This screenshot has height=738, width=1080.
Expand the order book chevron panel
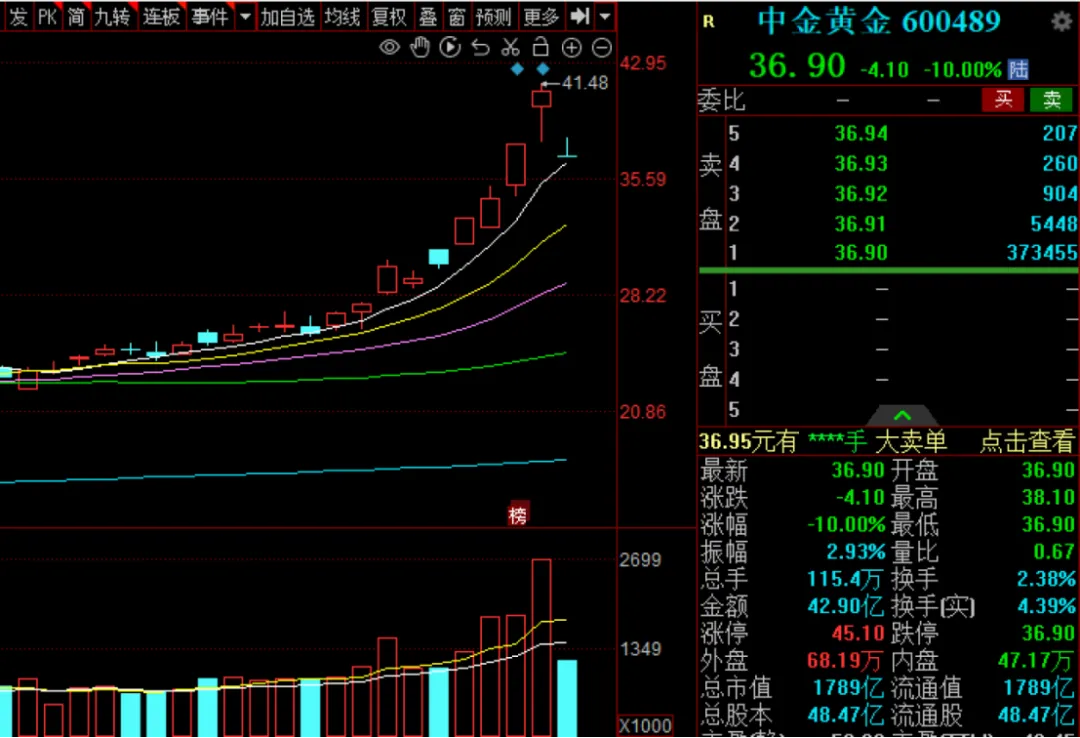point(902,415)
